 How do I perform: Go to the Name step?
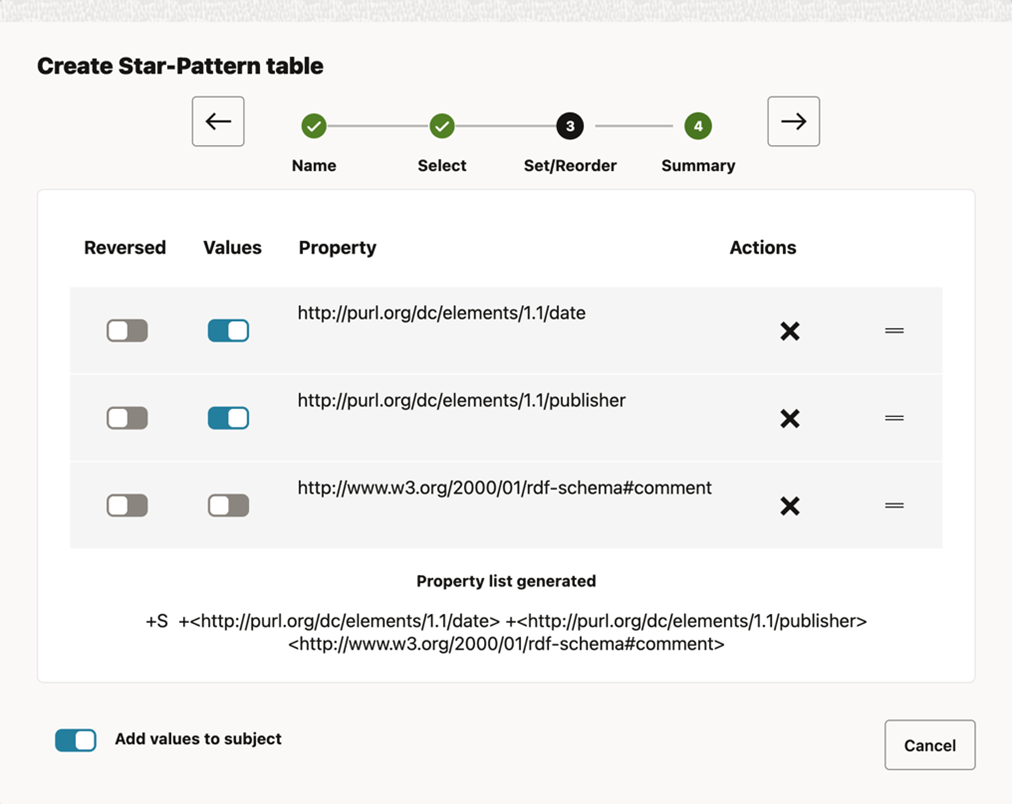pos(314,127)
